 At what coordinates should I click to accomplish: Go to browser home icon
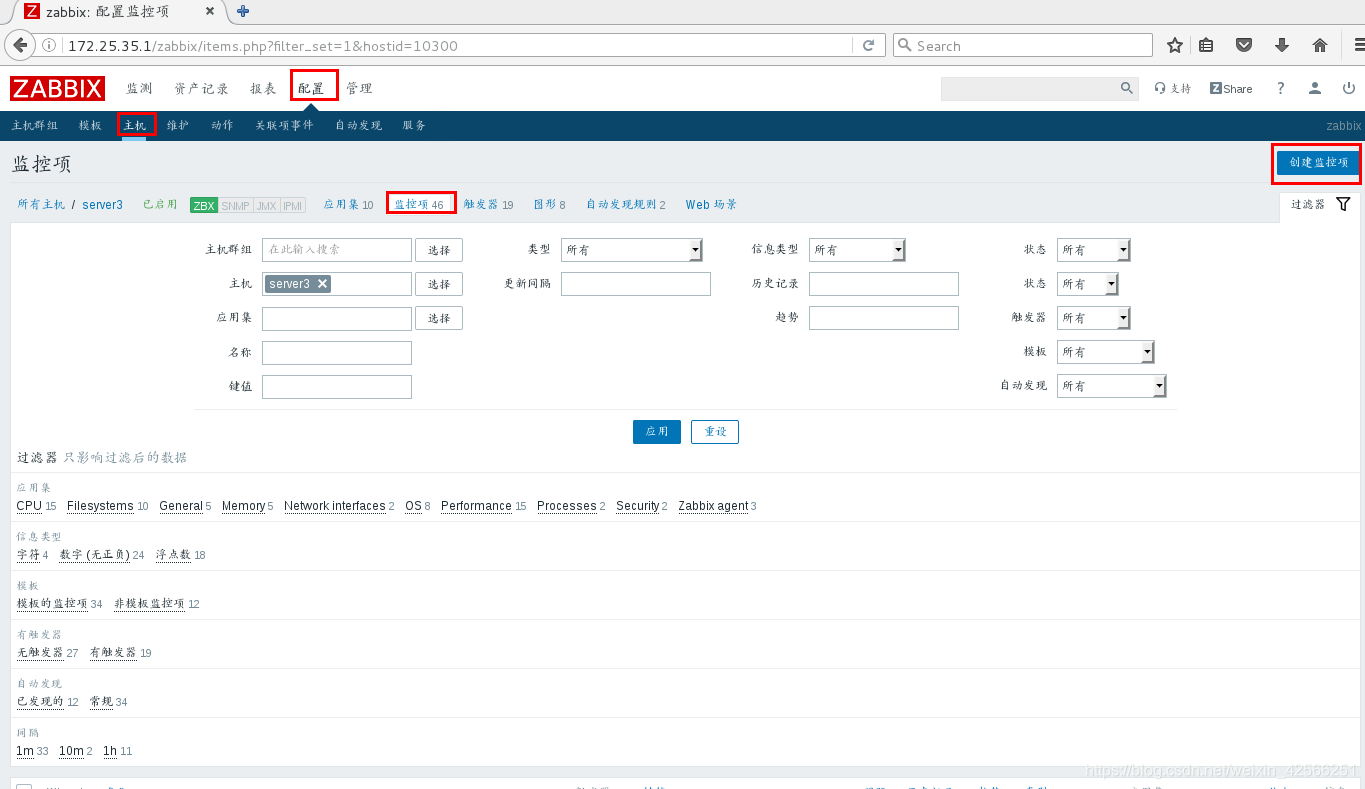pos(1320,45)
